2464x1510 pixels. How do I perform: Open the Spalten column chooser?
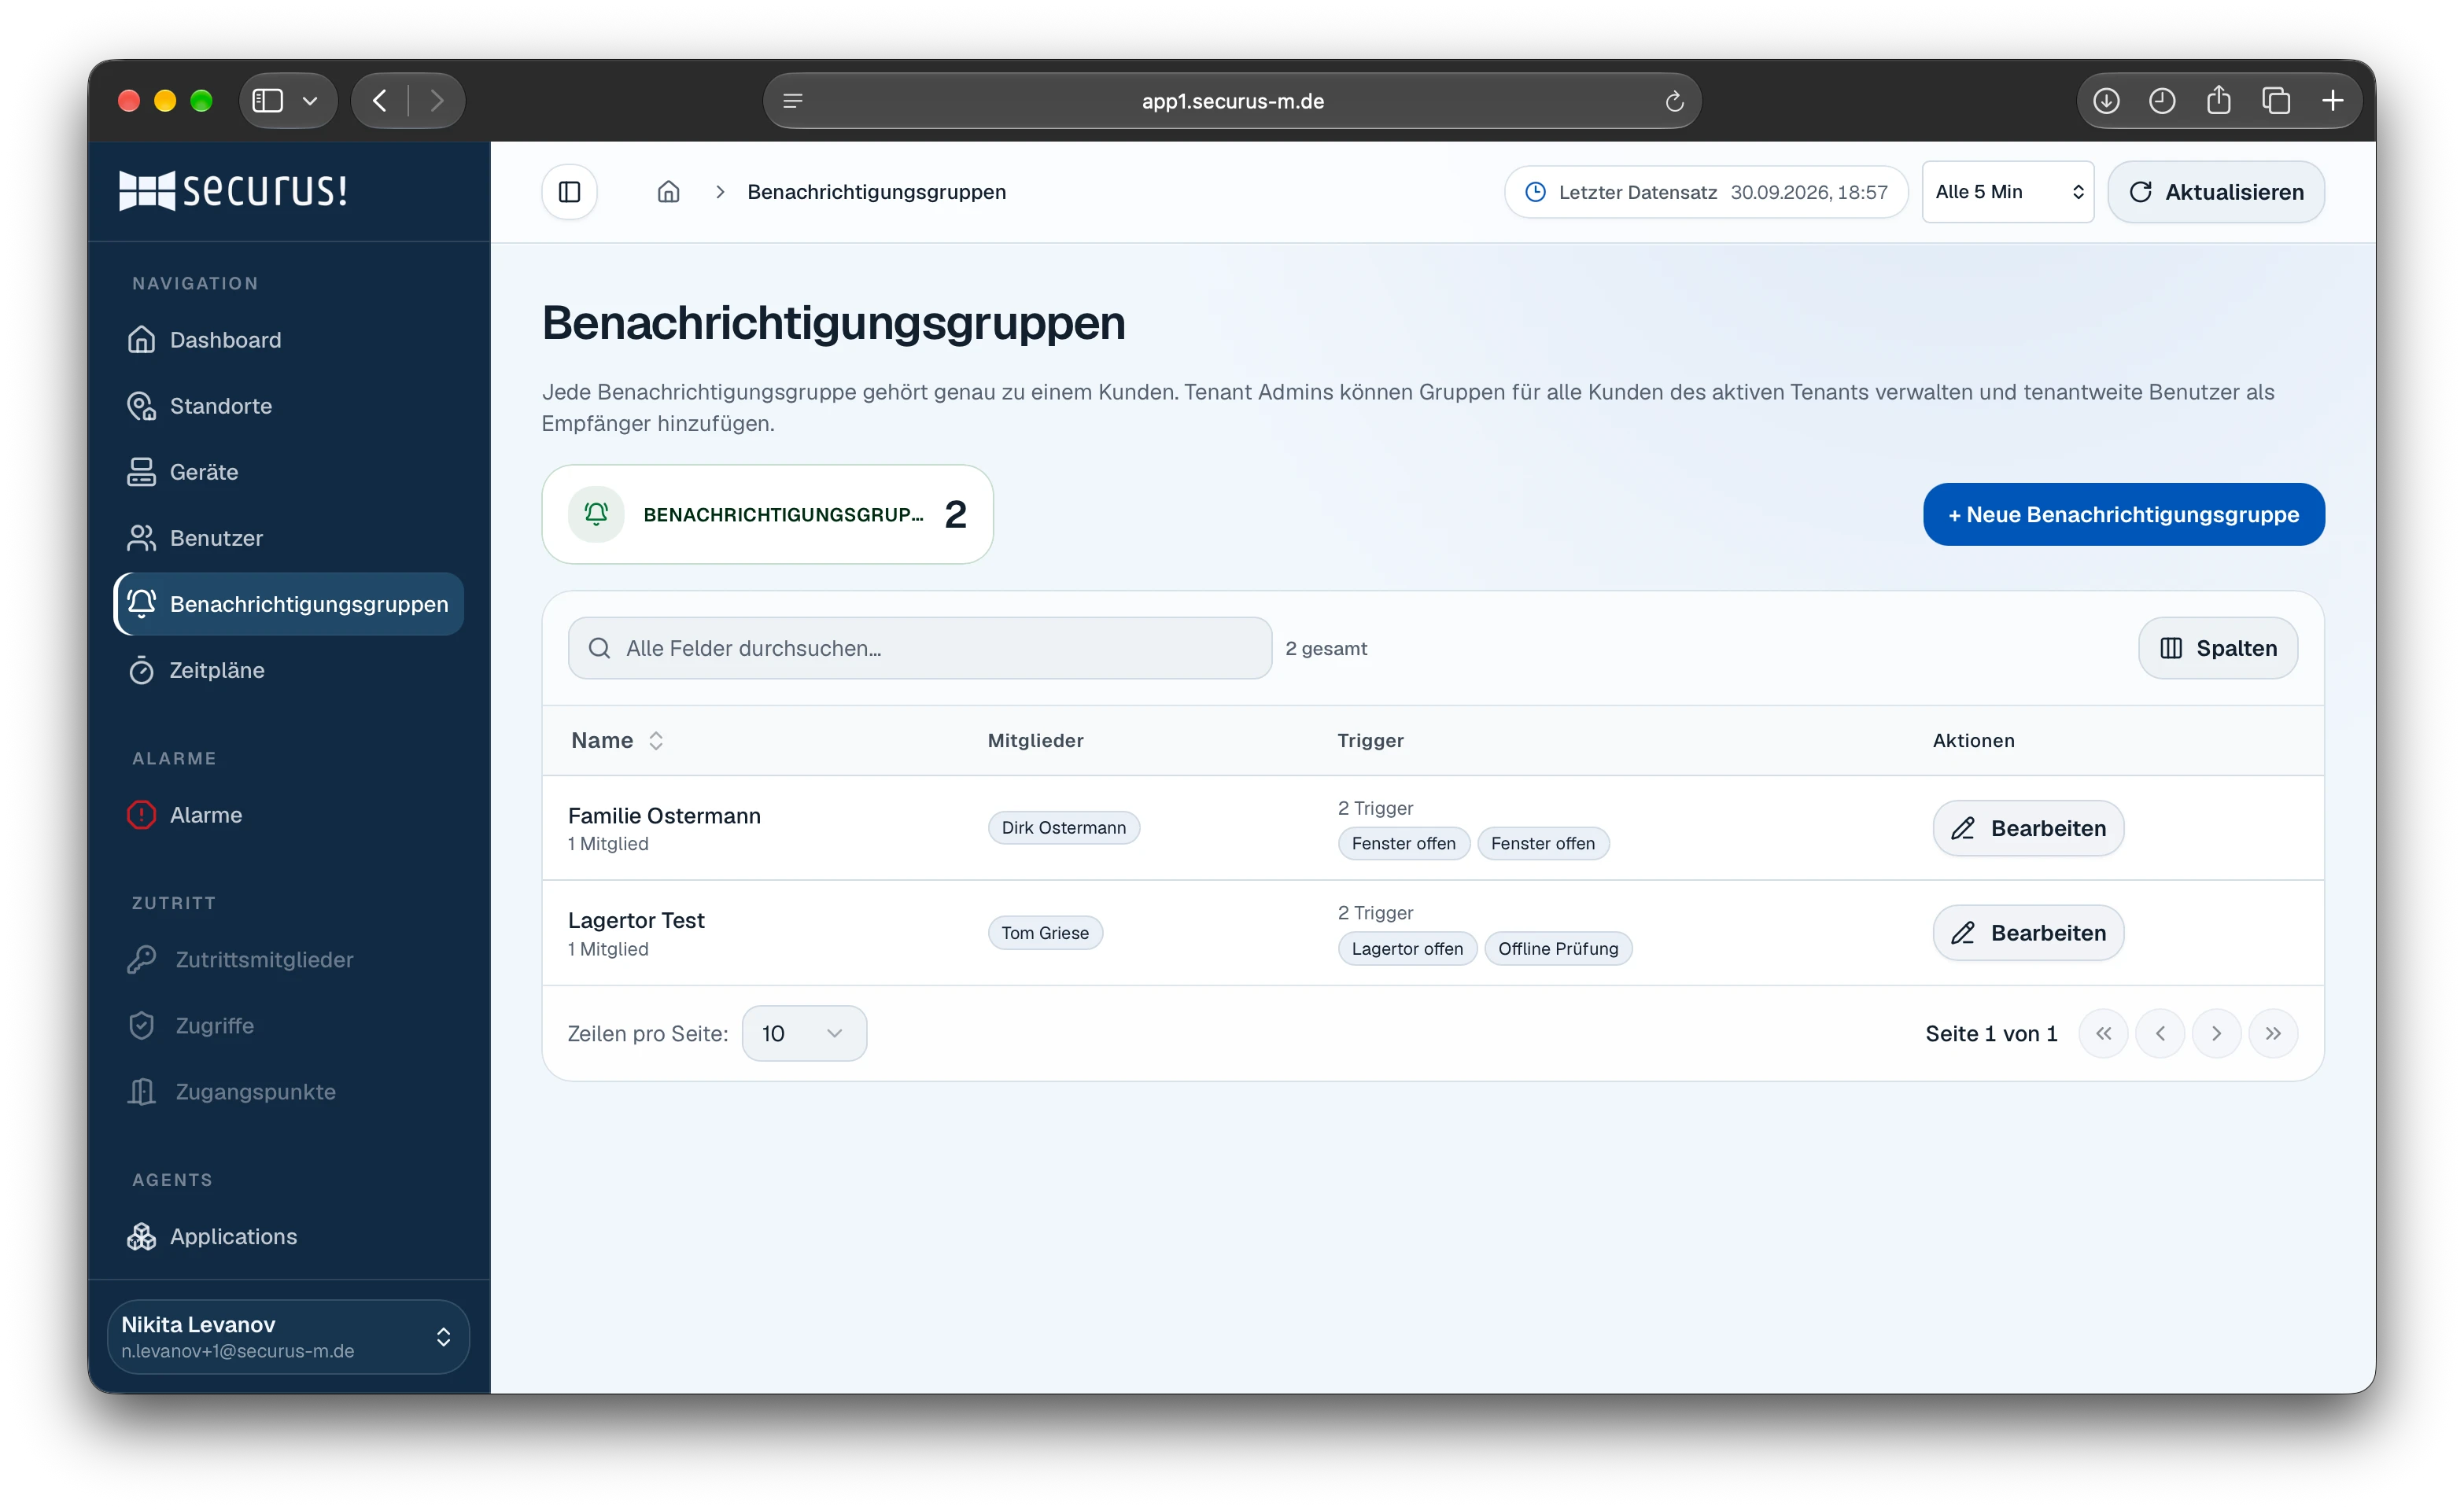[2217, 648]
